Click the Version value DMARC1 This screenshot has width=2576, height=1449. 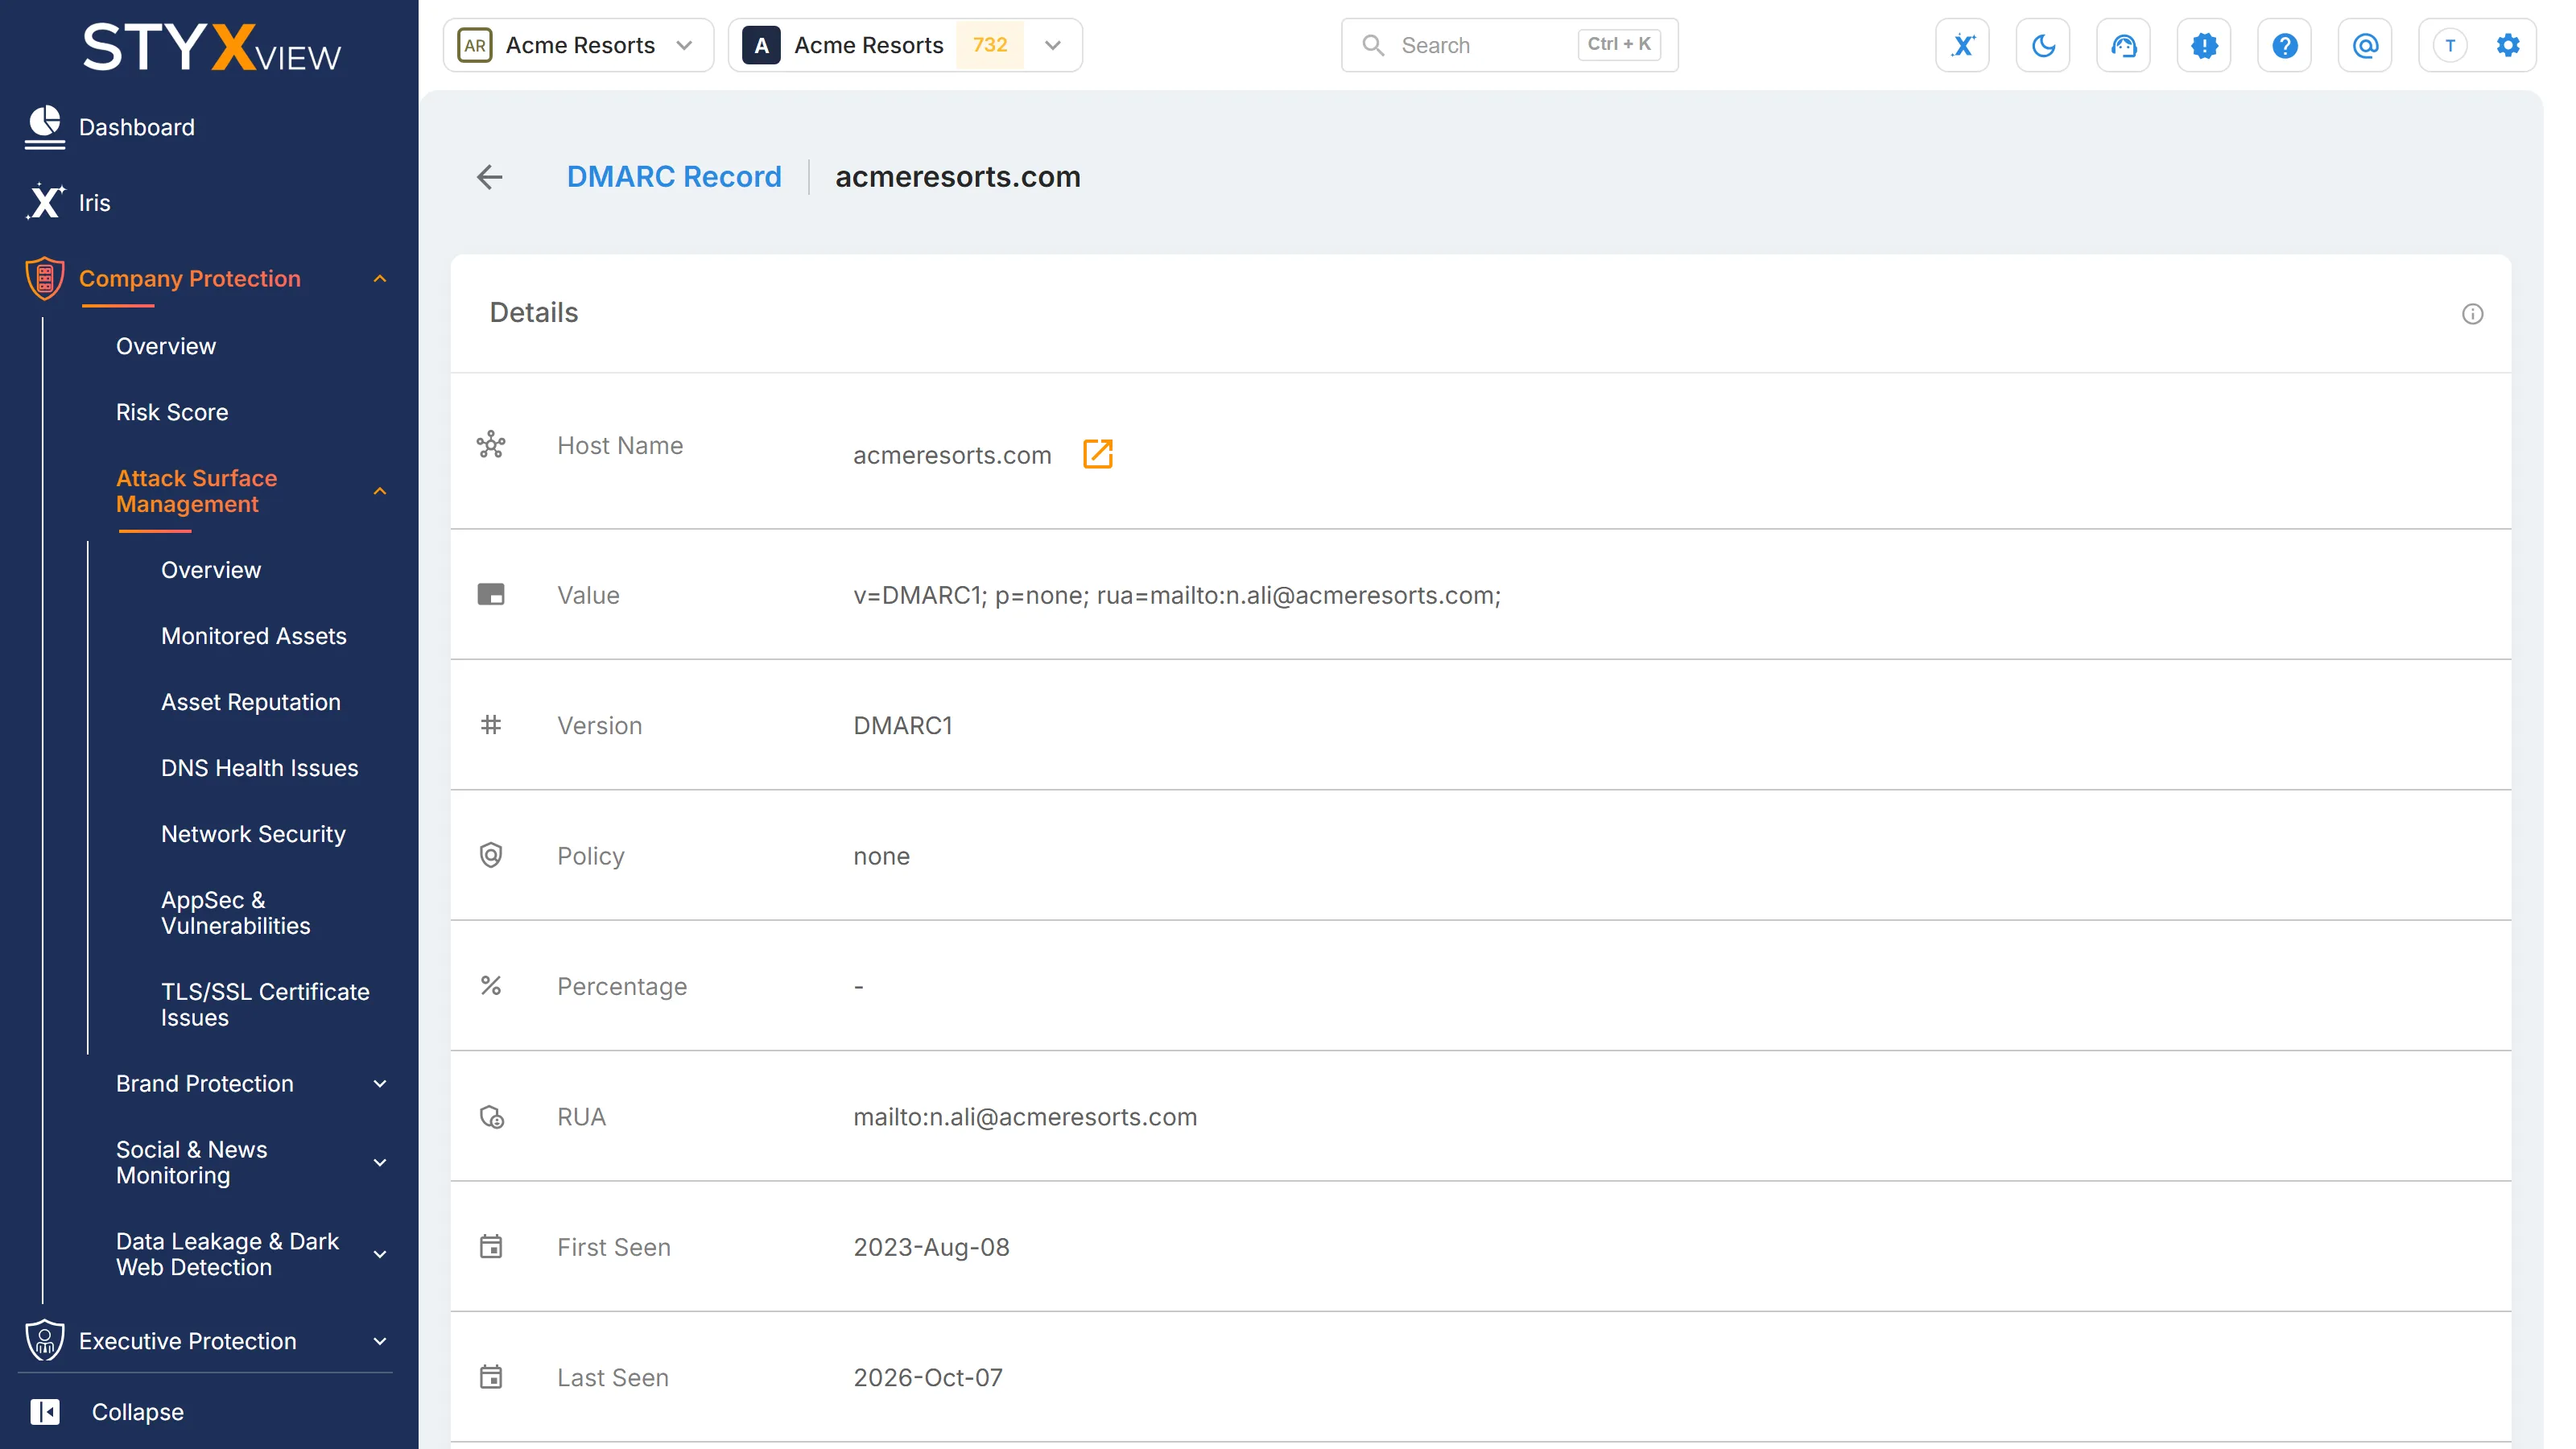[x=903, y=725]
